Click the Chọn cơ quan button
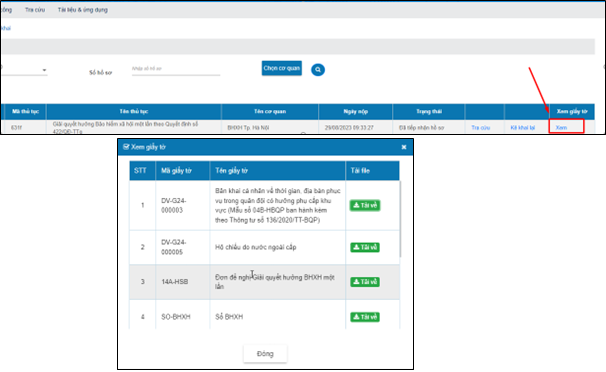 point(282,68)
